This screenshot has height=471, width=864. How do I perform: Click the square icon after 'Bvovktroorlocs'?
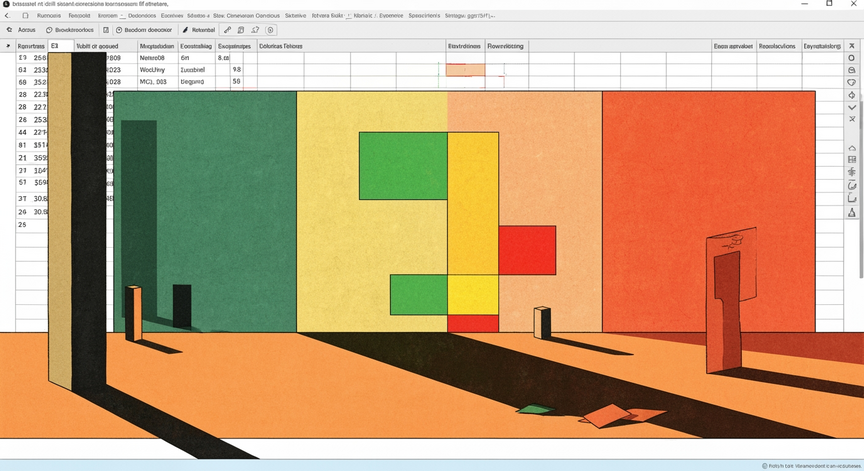click(106, 30)
